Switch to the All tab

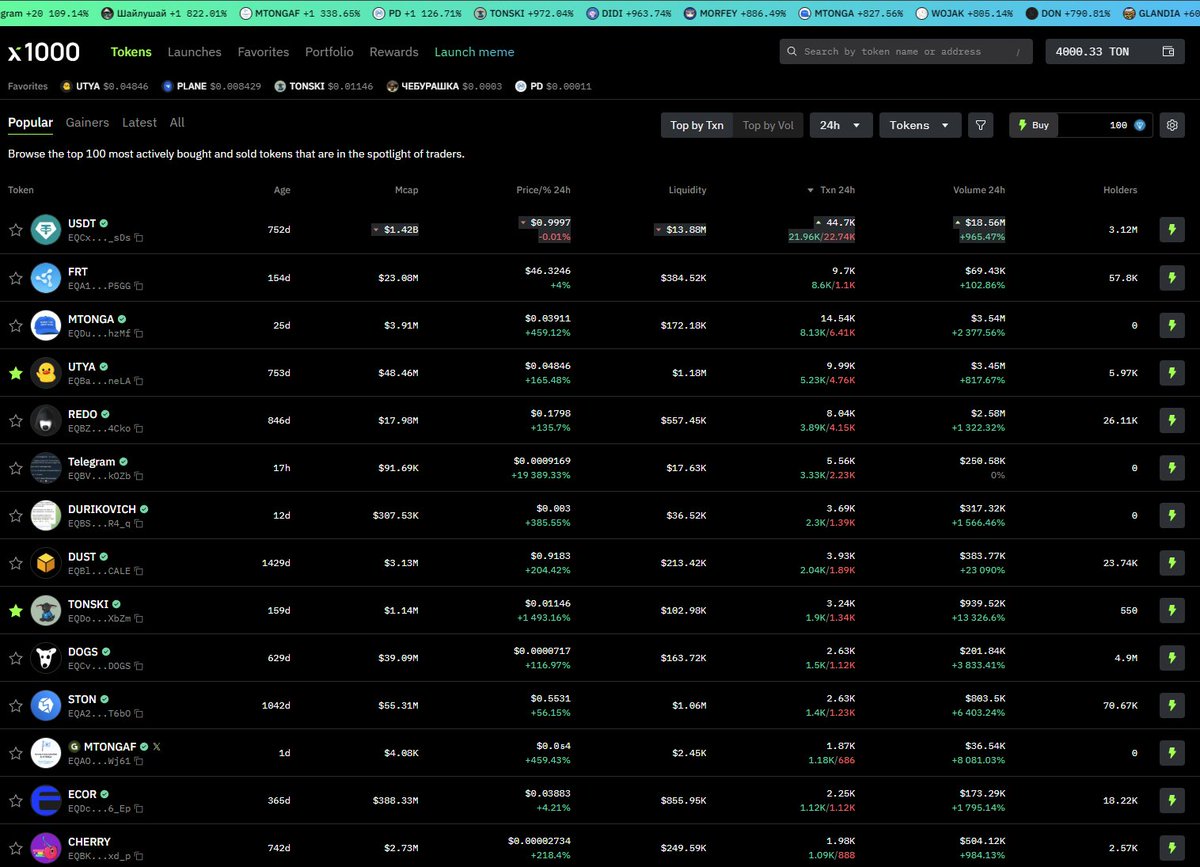pos(177,122)
